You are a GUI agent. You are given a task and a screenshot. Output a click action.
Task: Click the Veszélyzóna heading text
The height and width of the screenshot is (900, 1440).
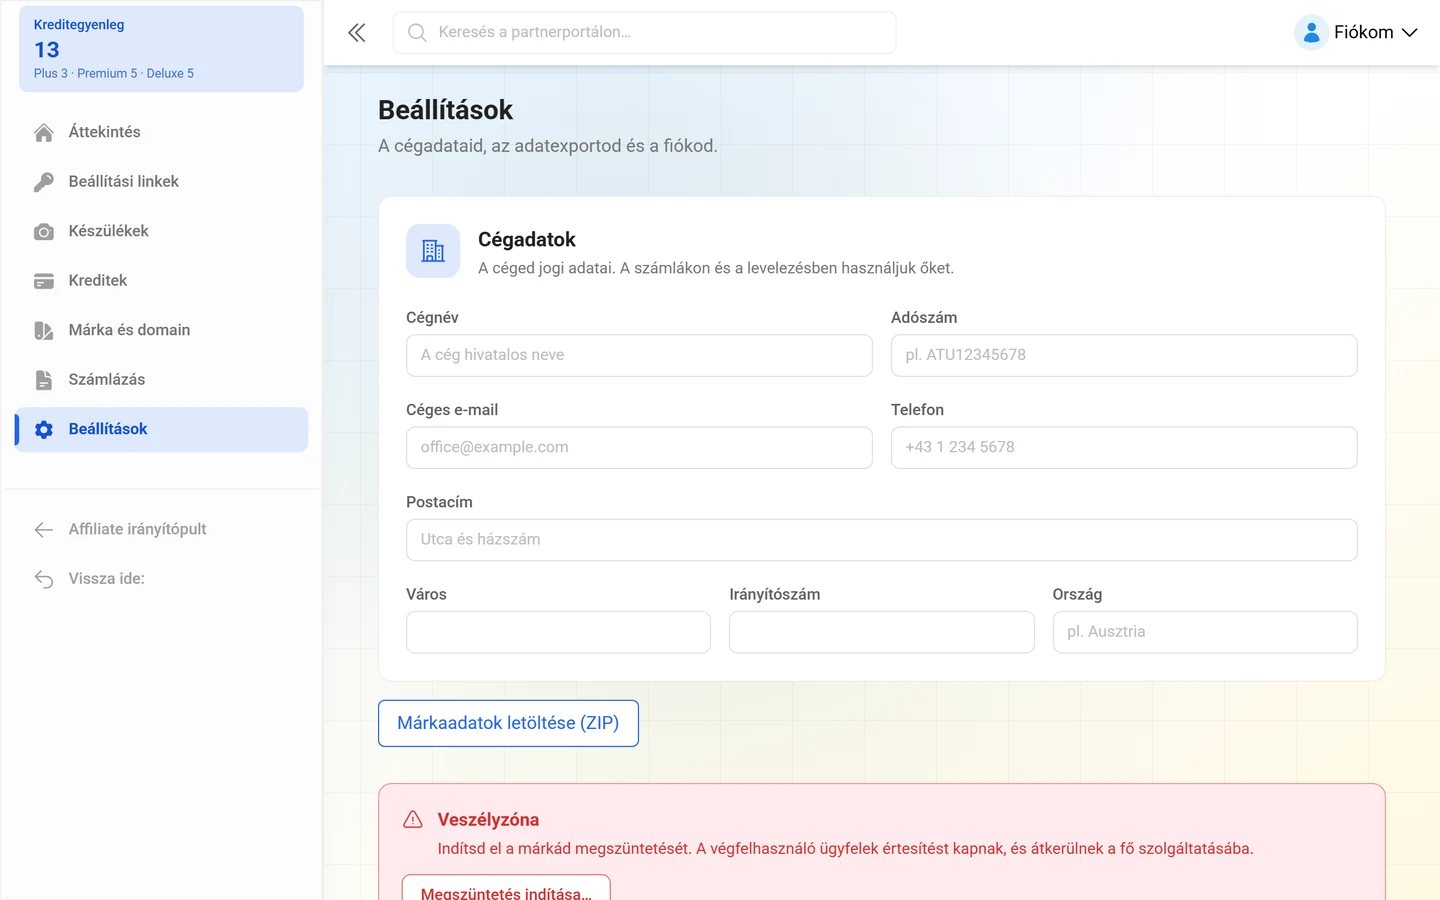(488, 820)
